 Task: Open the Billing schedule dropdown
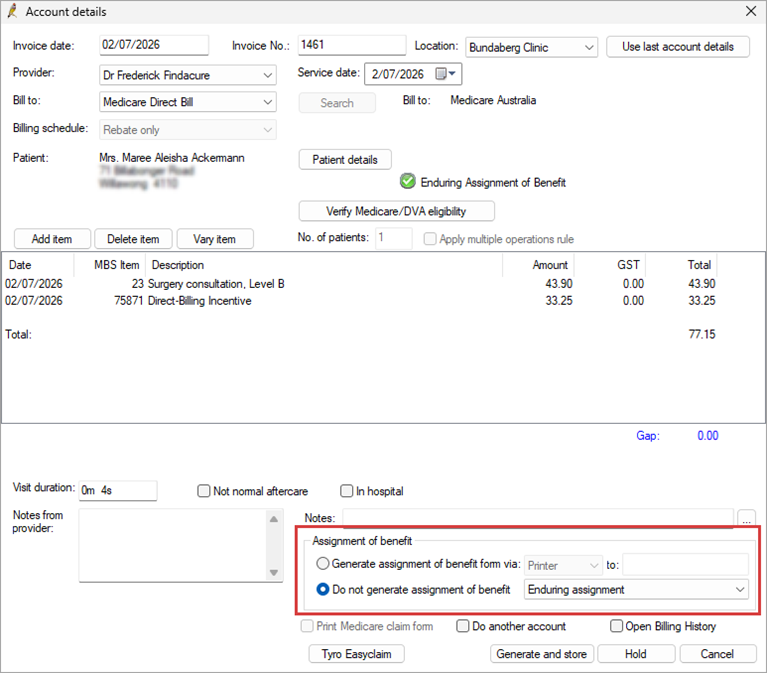click(188, 130)
